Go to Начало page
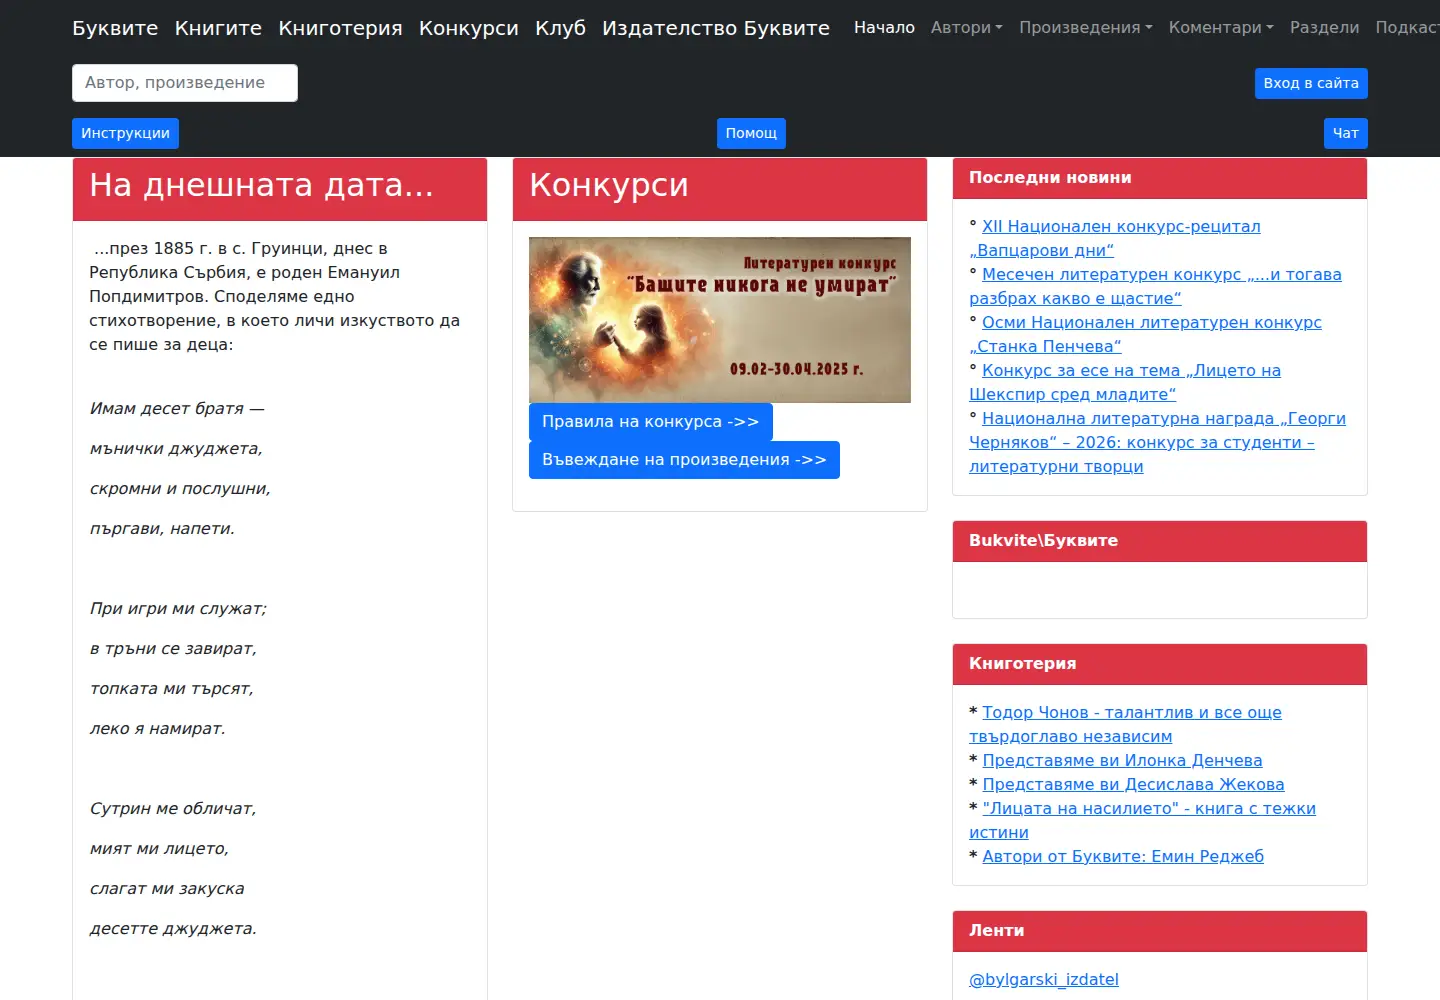The height and width of the screenshot is (1000, 1440). [x=884, y=28]
